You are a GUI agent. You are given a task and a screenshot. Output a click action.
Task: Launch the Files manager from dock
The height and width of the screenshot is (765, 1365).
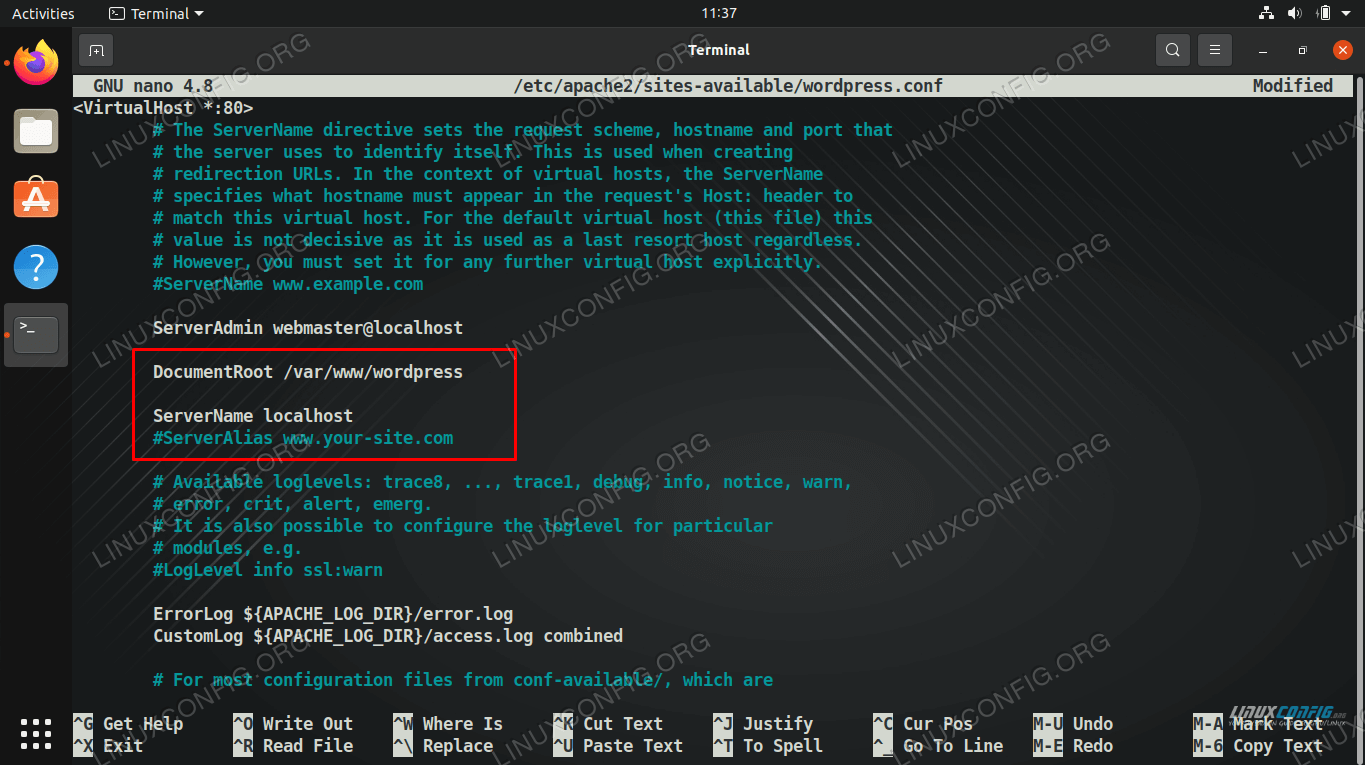(36, 131)
